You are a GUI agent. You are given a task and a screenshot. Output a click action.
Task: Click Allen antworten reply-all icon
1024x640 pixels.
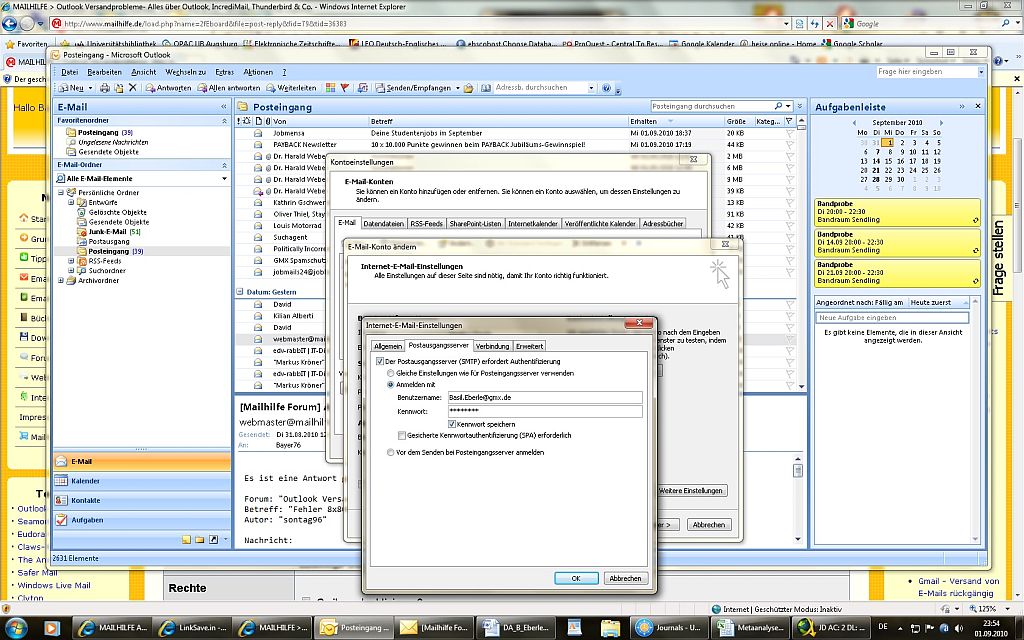point(229,88)
